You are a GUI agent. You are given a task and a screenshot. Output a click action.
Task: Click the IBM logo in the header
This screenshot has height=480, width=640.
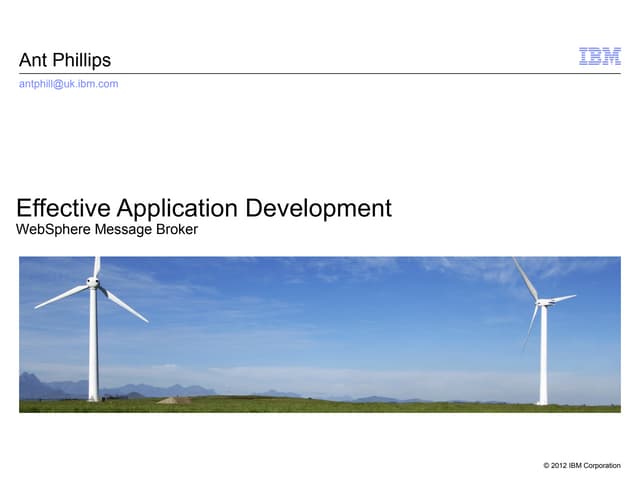pos(600,57)
